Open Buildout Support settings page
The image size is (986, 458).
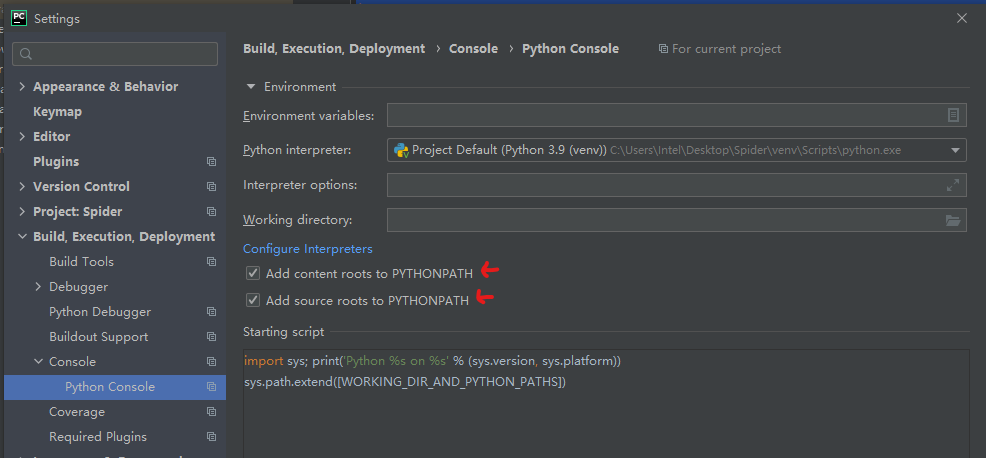(99, 337)
